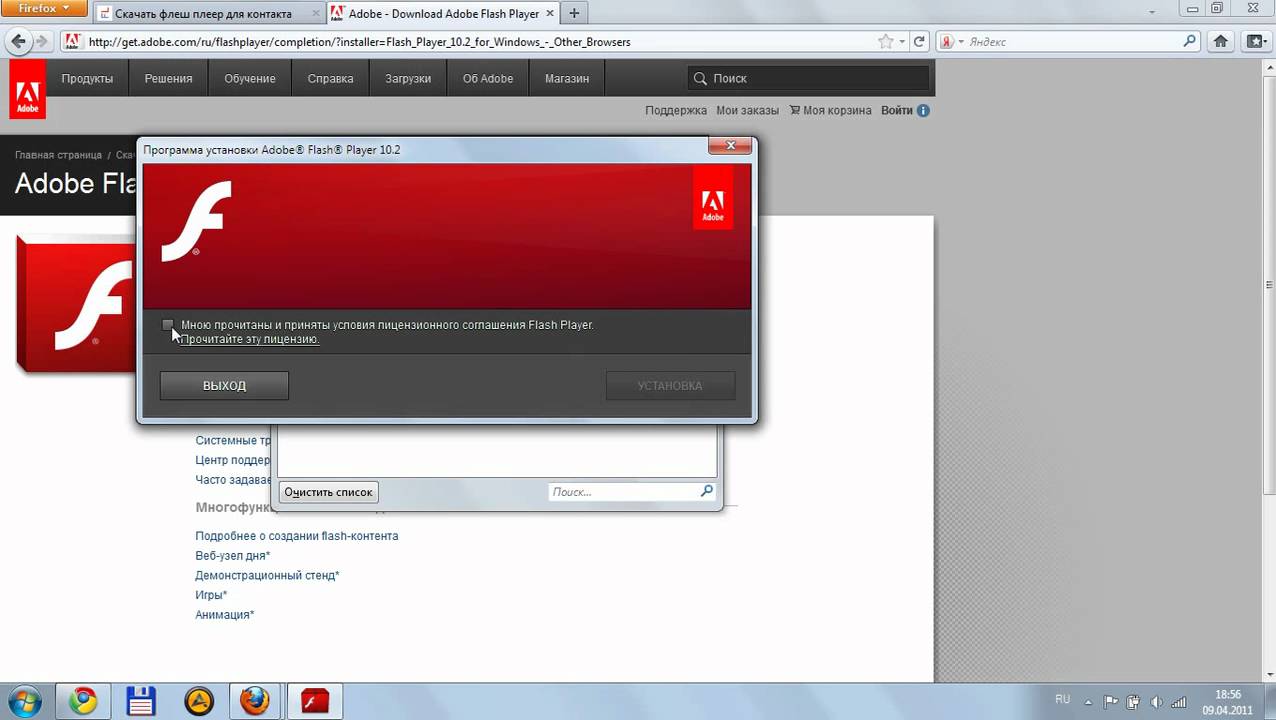The width and height of the screenshot is (1276, 720).
Task: Click the Главная страница breadcrumb
Action: [x=58, y=155]
